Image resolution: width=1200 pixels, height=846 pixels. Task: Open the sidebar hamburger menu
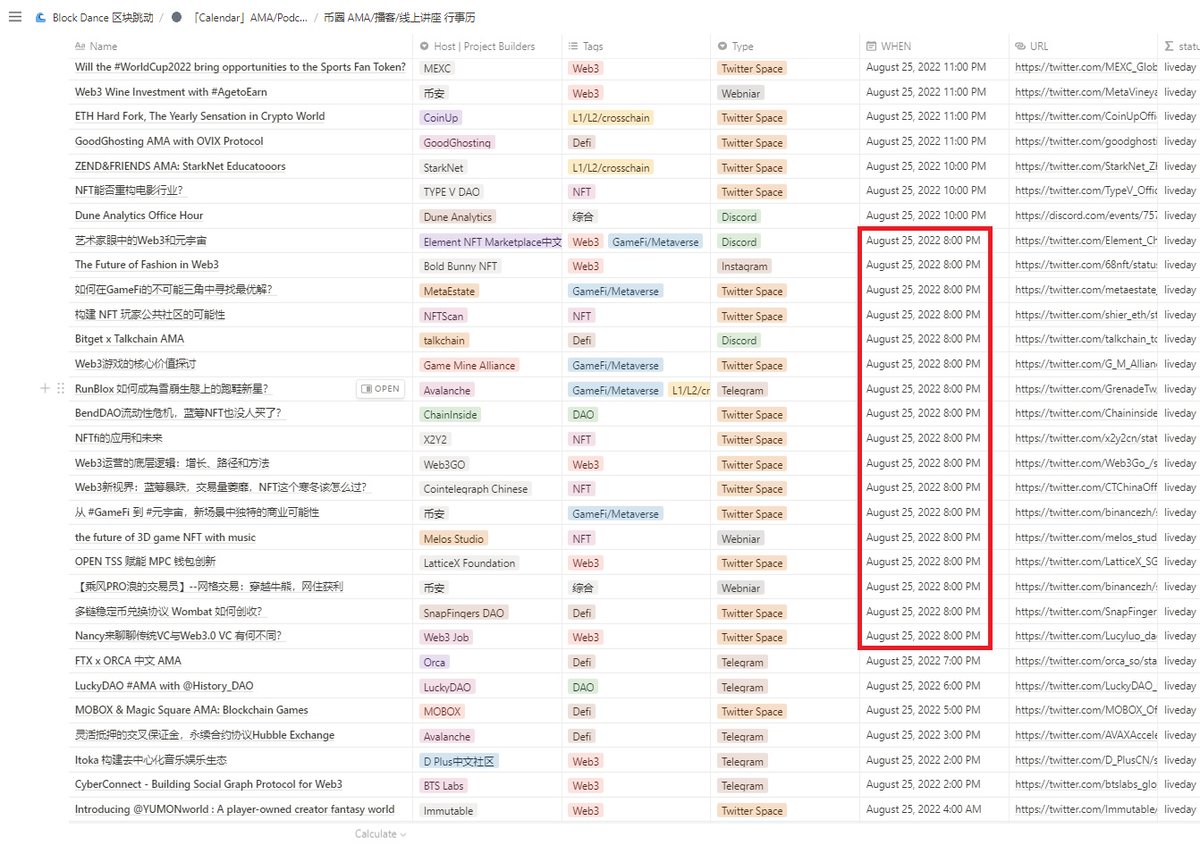[14, 17]
